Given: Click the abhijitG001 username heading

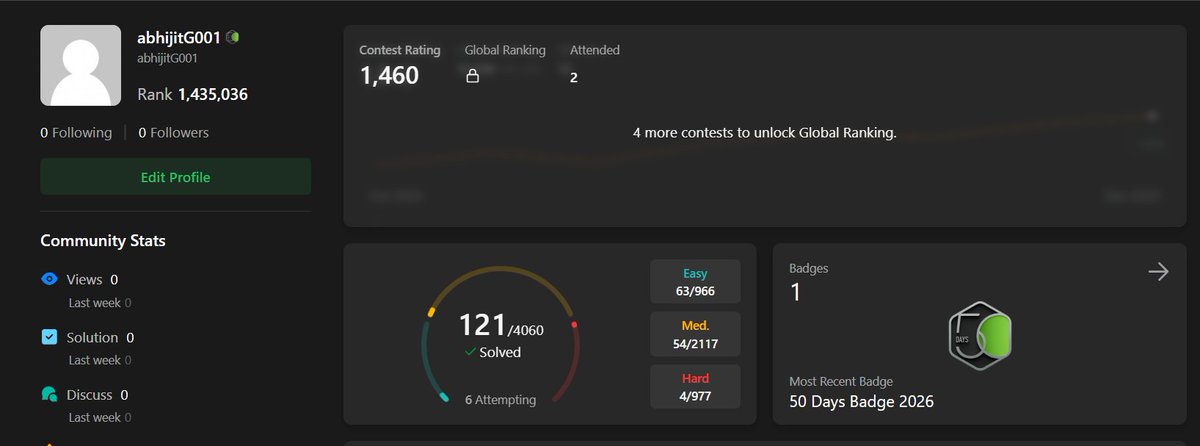Looking at the screenshot, I should click(178, 37).
